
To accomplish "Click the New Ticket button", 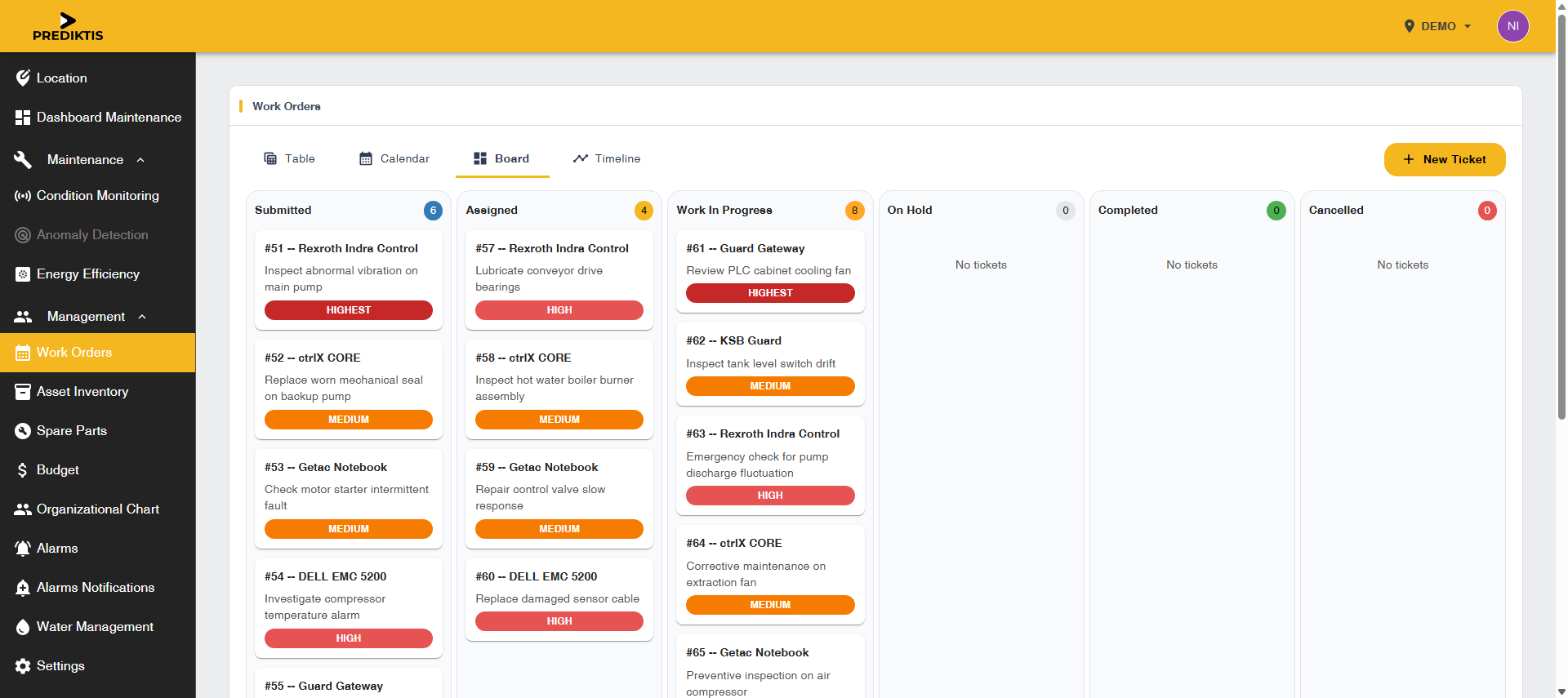I will point(1444,159).
